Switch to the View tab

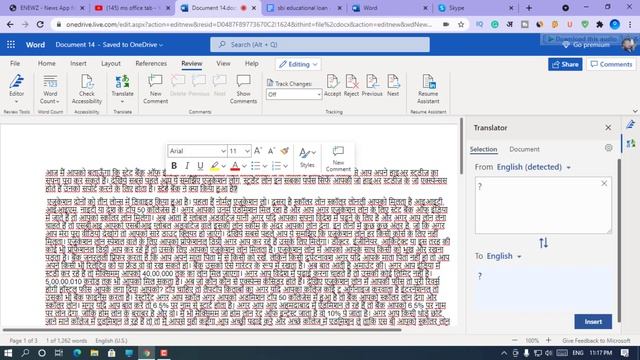coord(223,64)
